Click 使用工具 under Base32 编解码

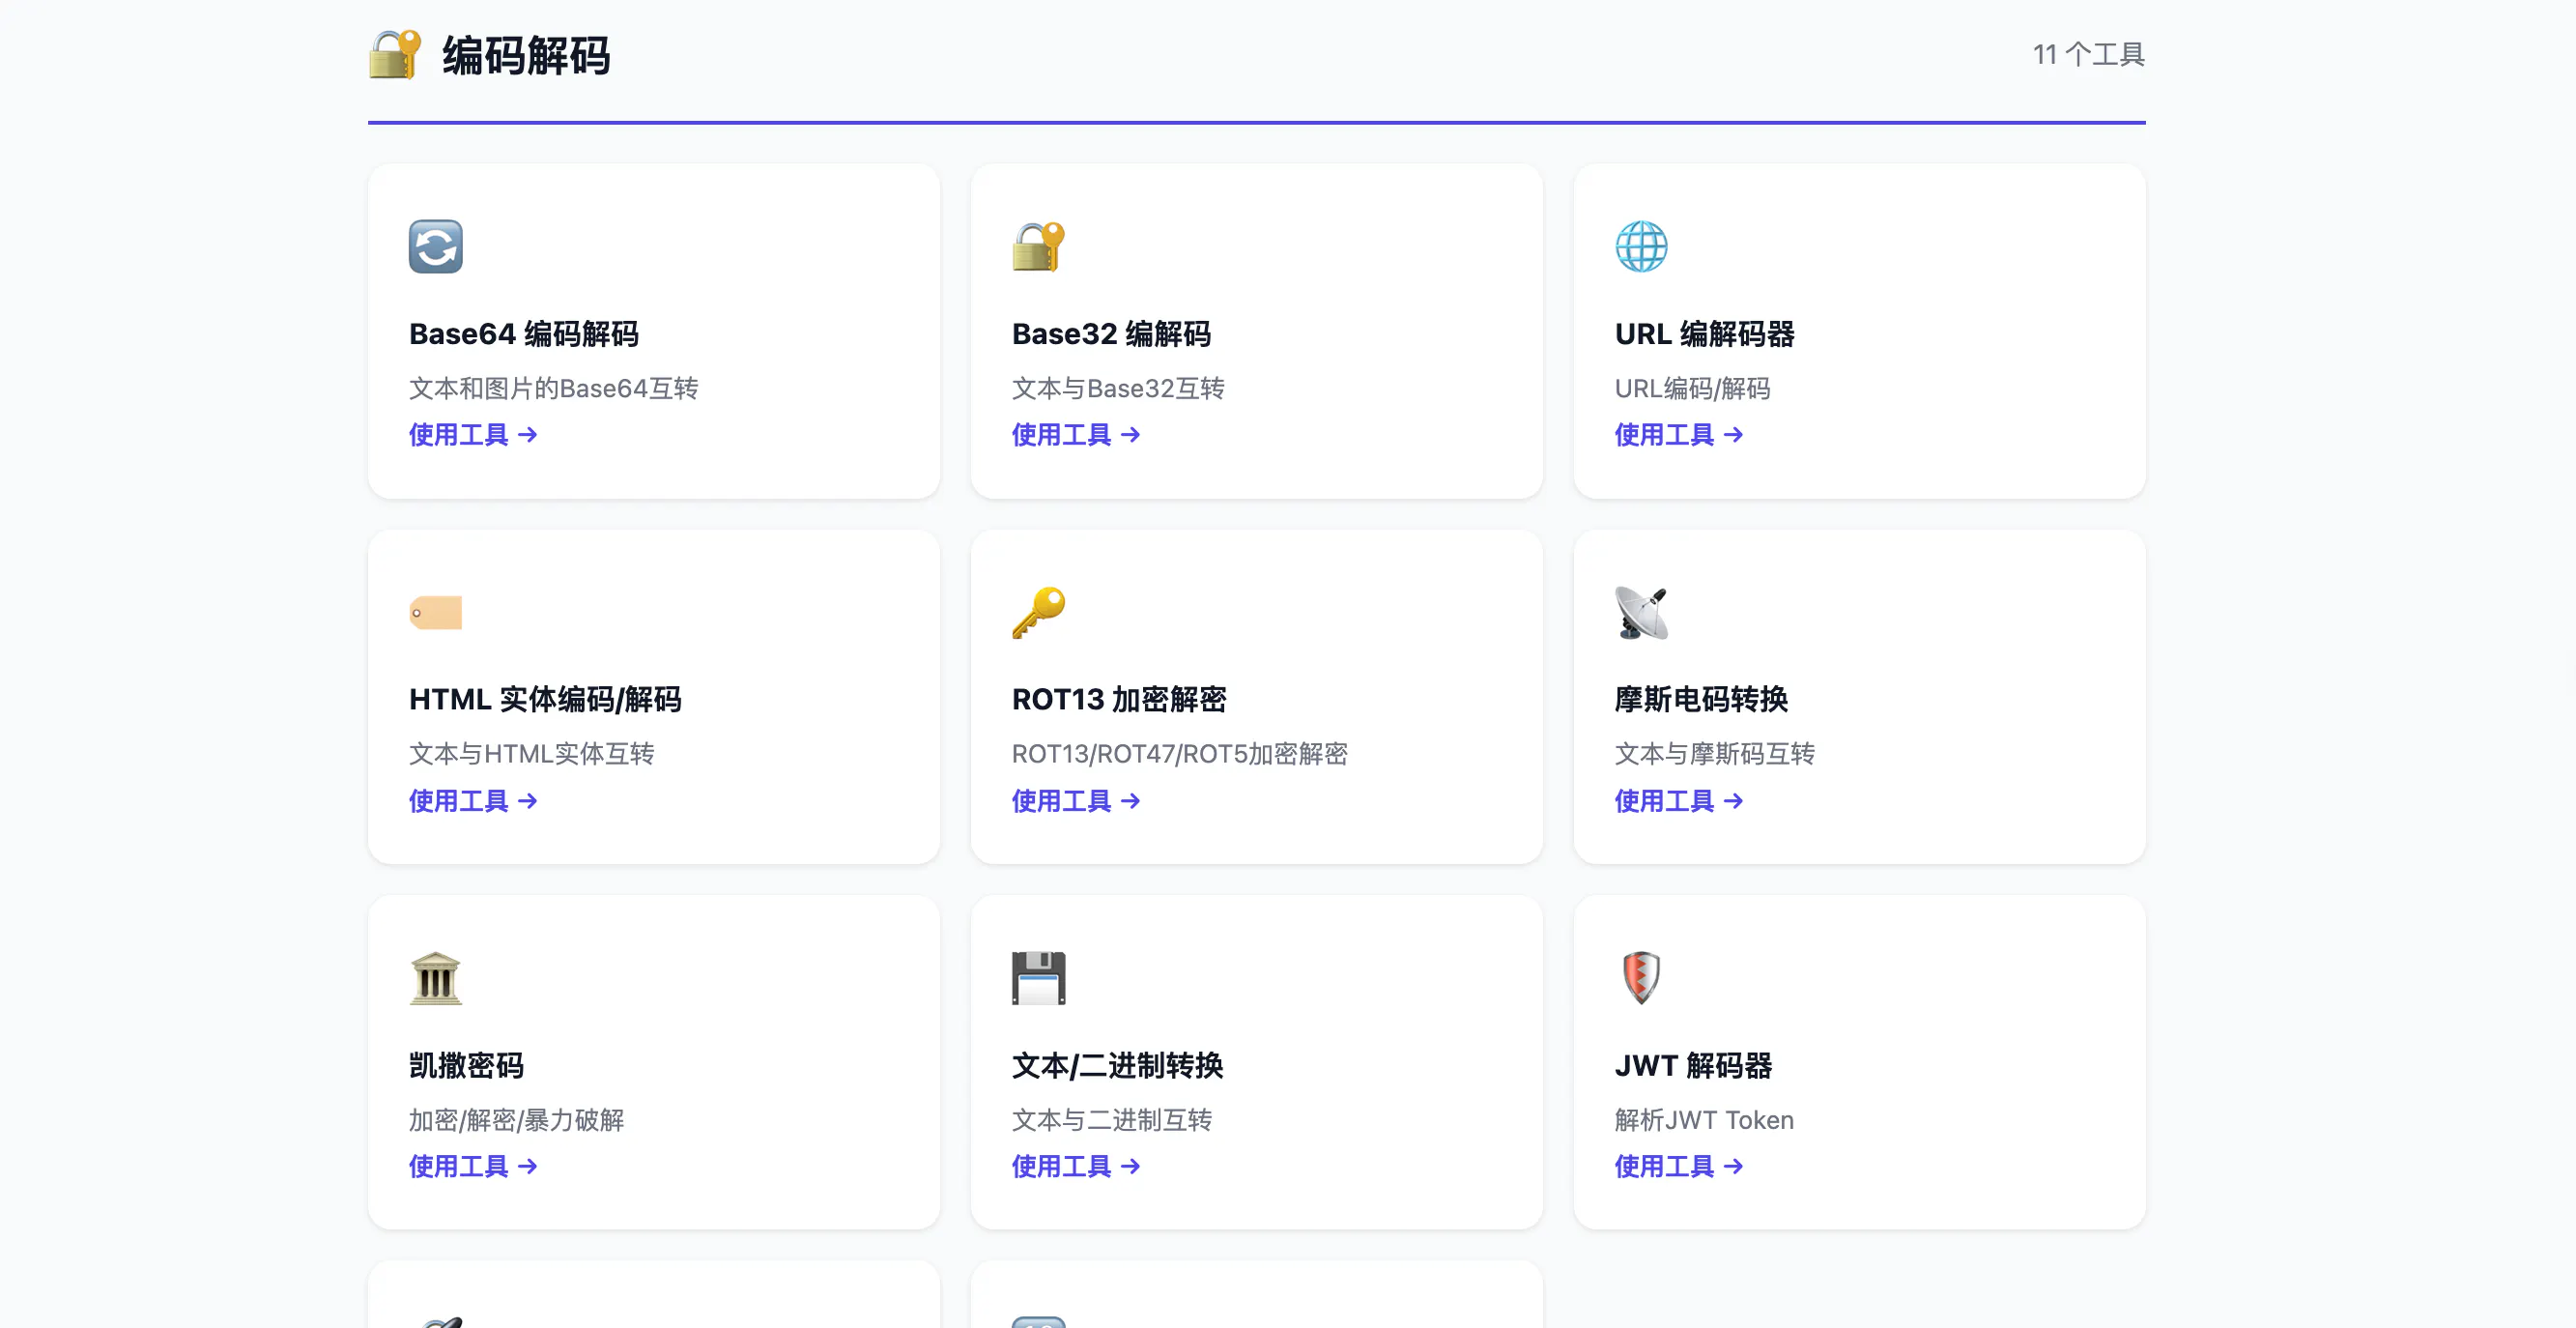pos(1076,435)
